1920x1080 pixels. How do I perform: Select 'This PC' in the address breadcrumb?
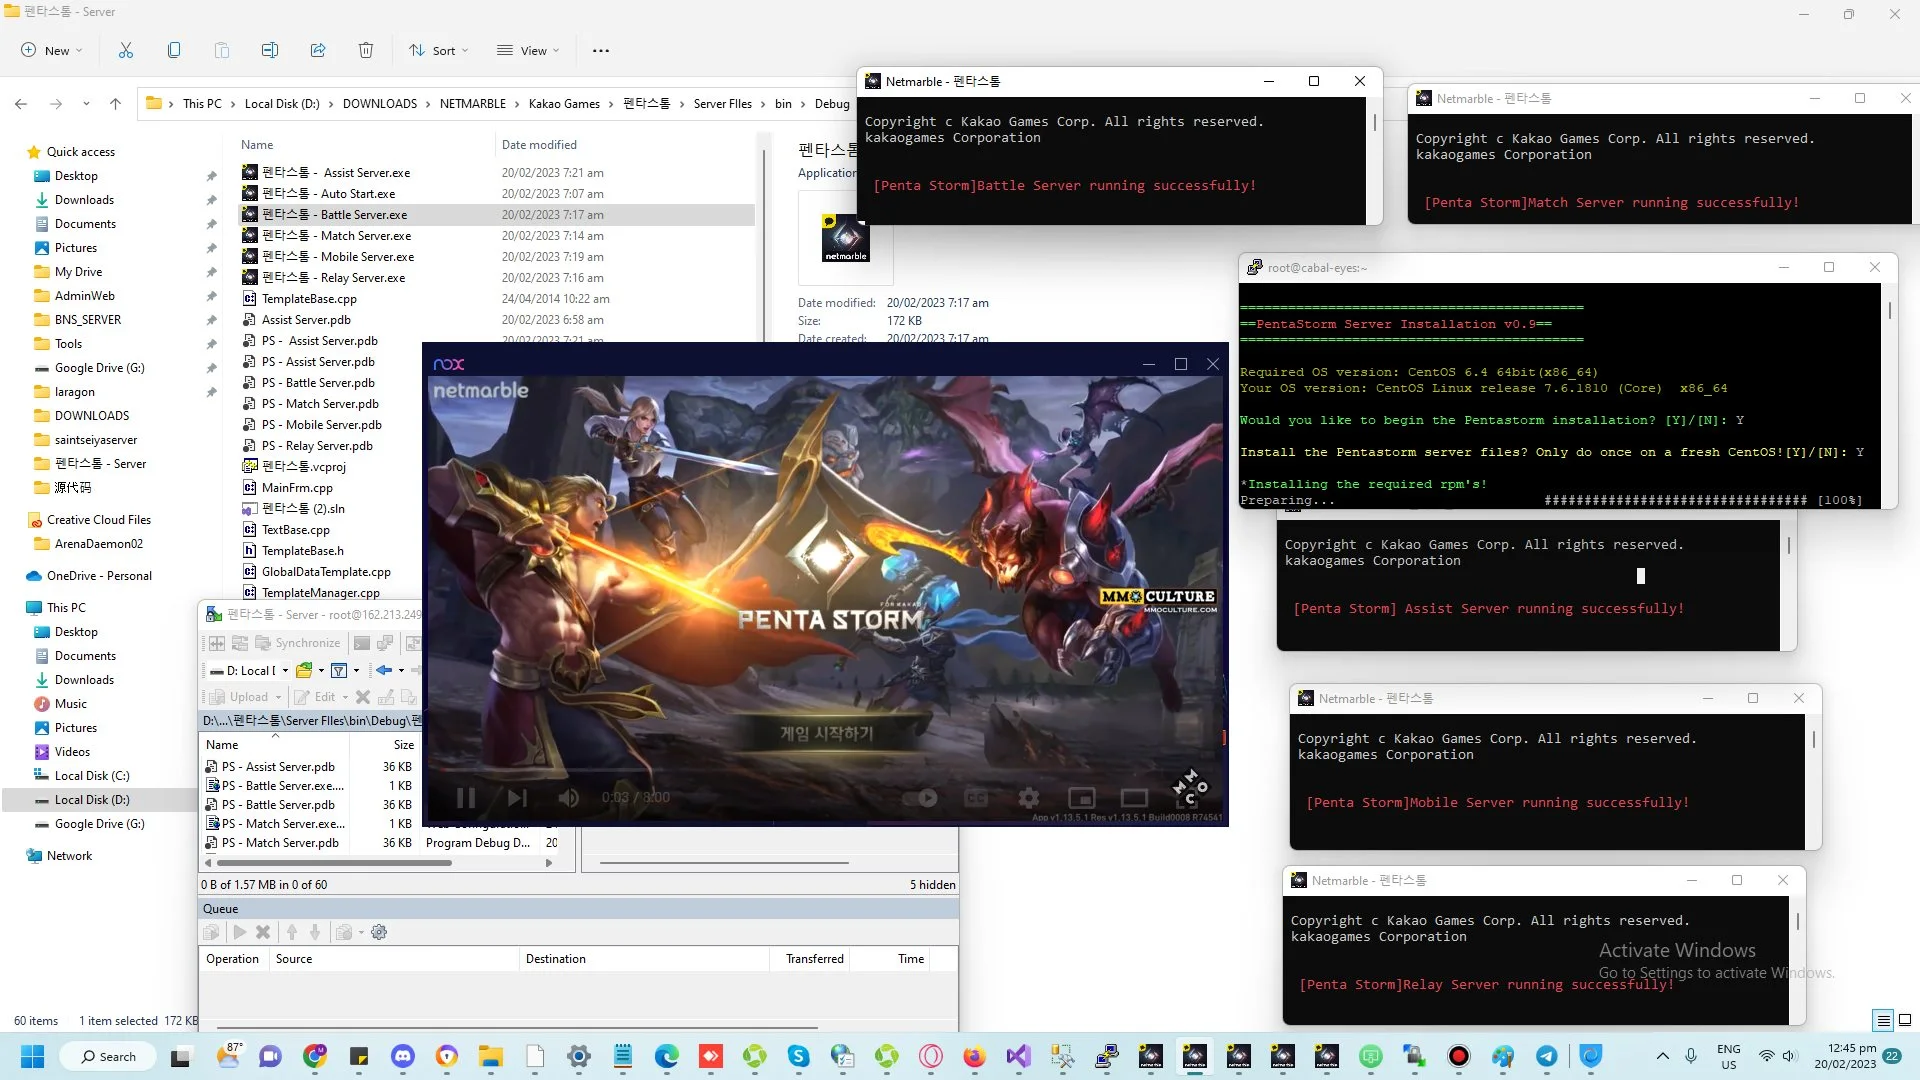pos(202,104)
